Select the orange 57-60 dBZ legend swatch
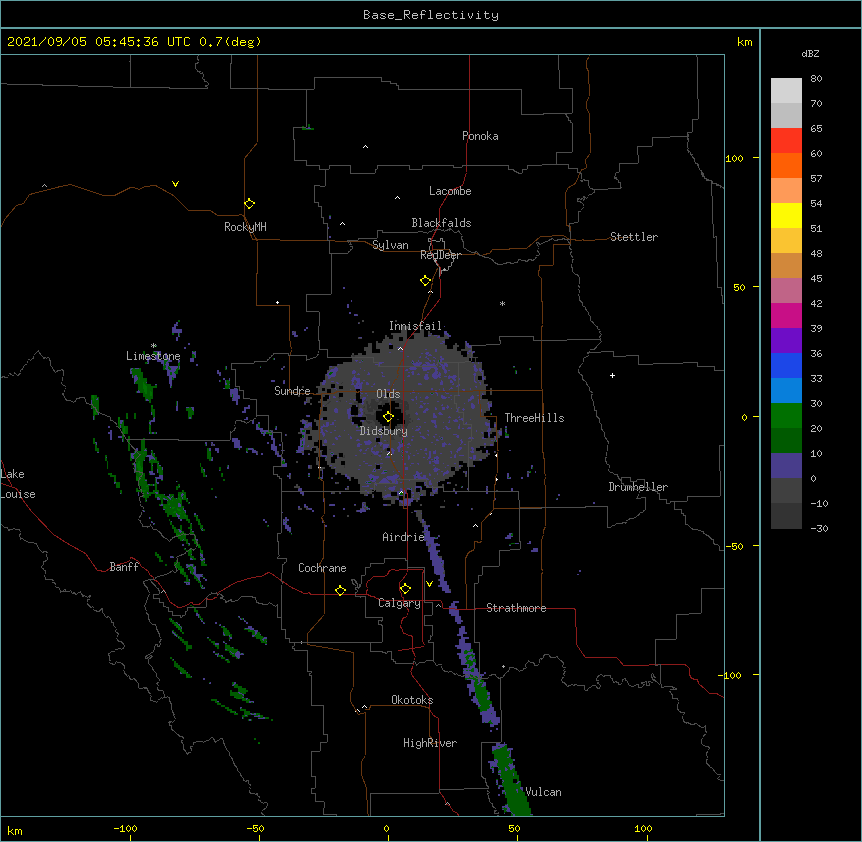This screenshot has width=862, height=842. point(786,165)
